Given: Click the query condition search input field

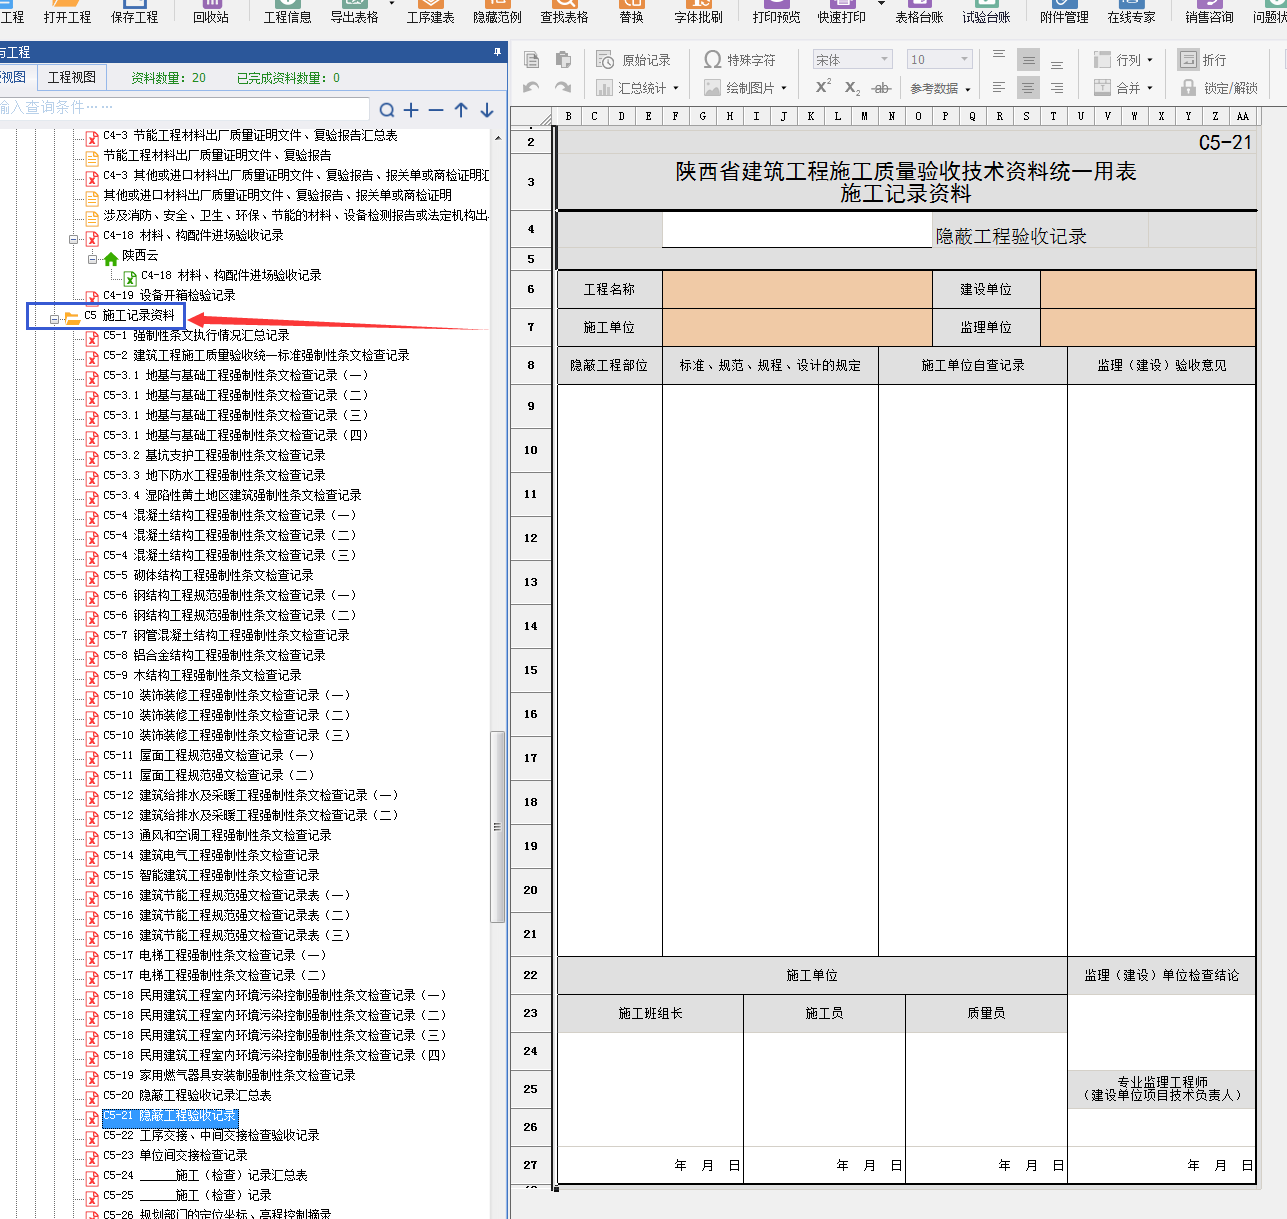Looking at the screenshot, I should 184,108.
